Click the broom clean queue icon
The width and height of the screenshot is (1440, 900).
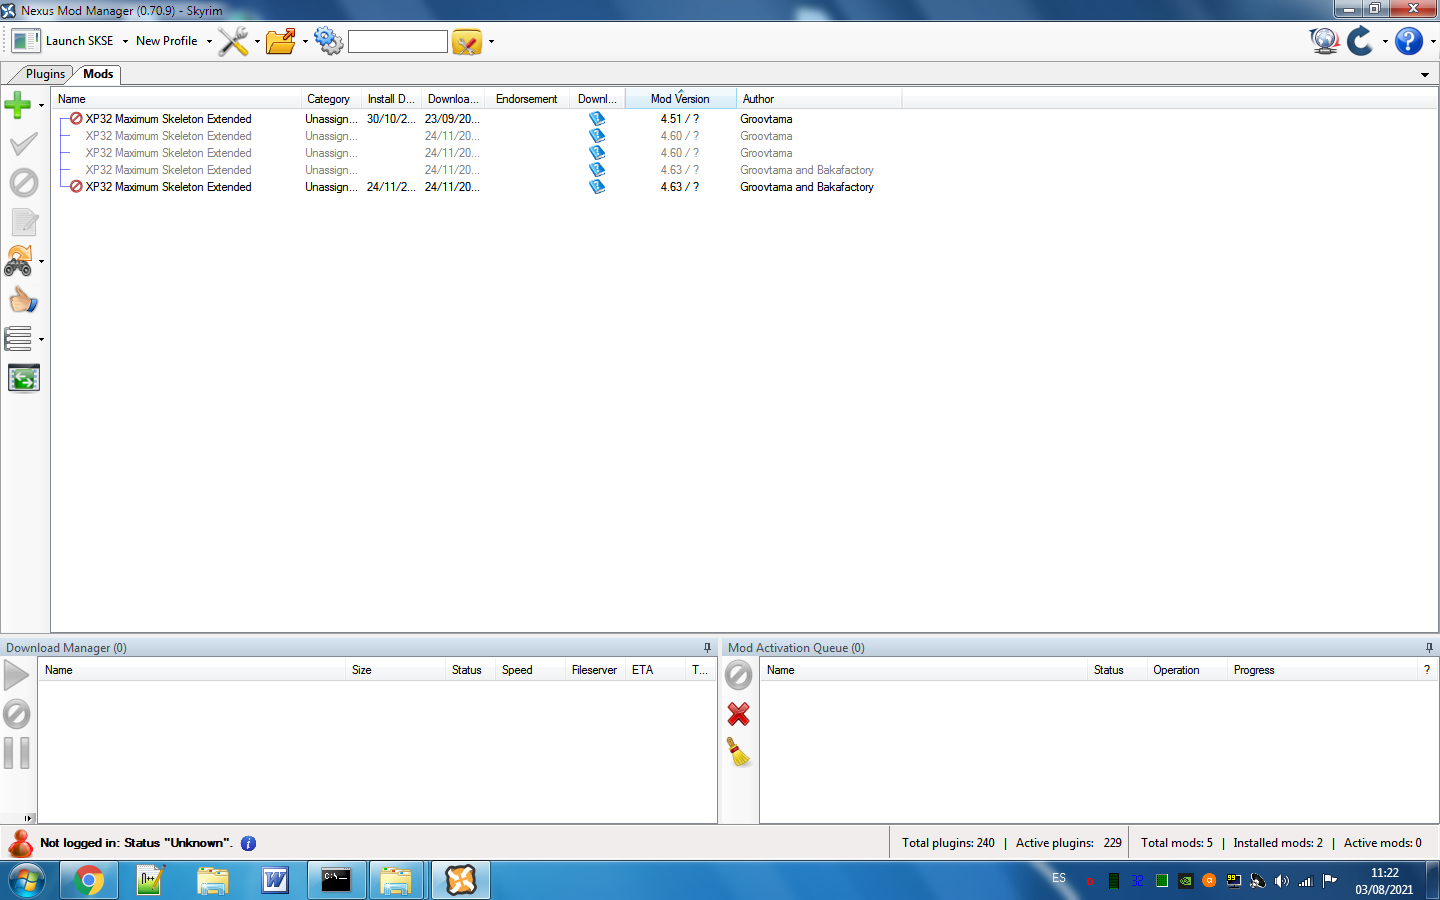739,752
